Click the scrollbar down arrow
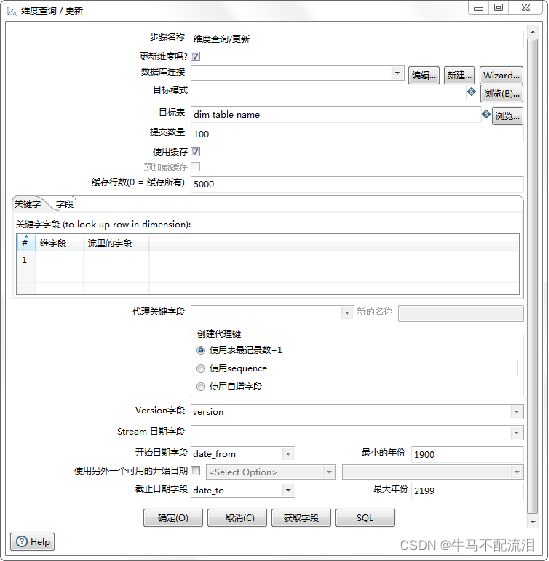This screenshot has height=561, width=549. [x=533, y=522]
